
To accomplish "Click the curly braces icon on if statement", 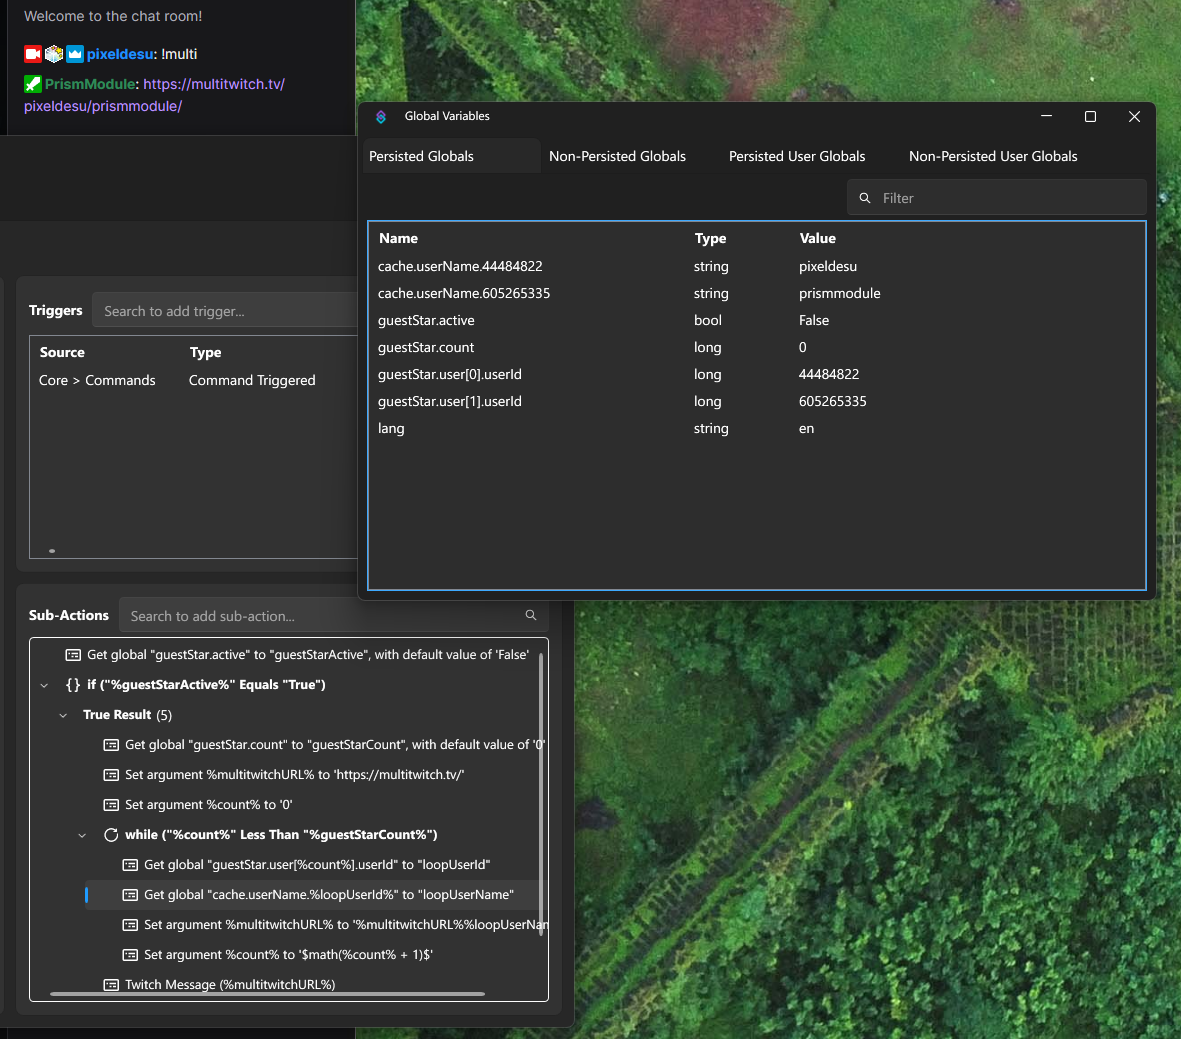I will click(x=73, y=685).
